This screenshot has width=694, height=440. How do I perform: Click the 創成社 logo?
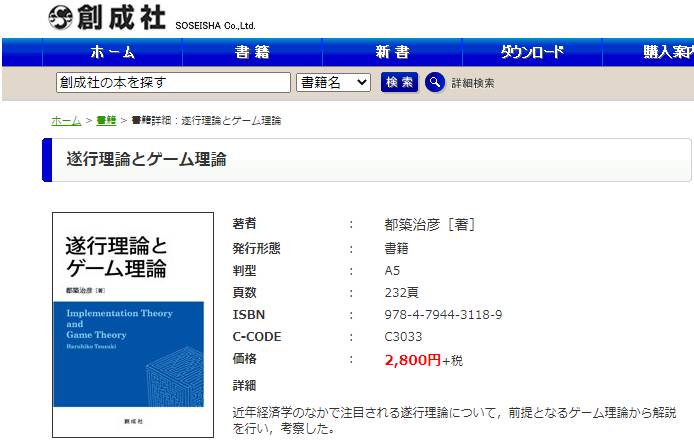[x=106, y=17]
